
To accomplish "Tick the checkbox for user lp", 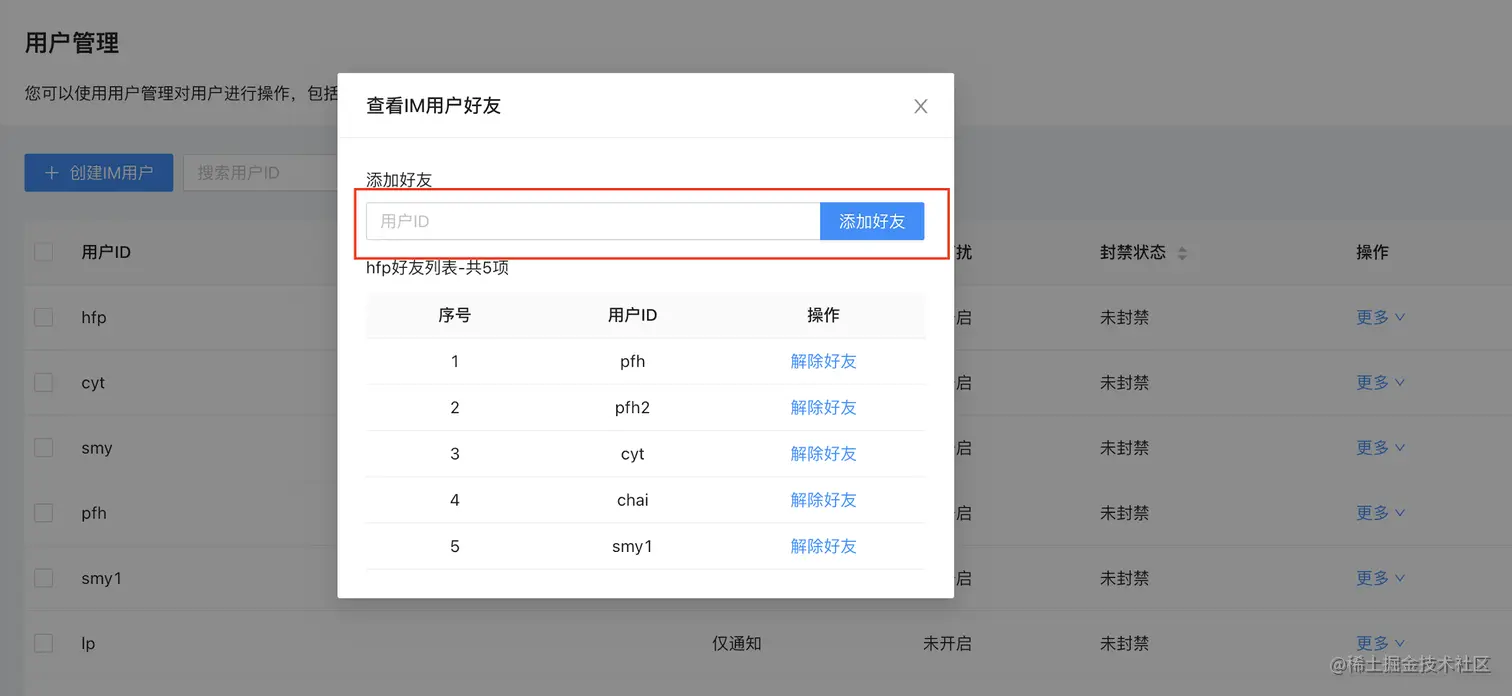I will coord(43,643).
